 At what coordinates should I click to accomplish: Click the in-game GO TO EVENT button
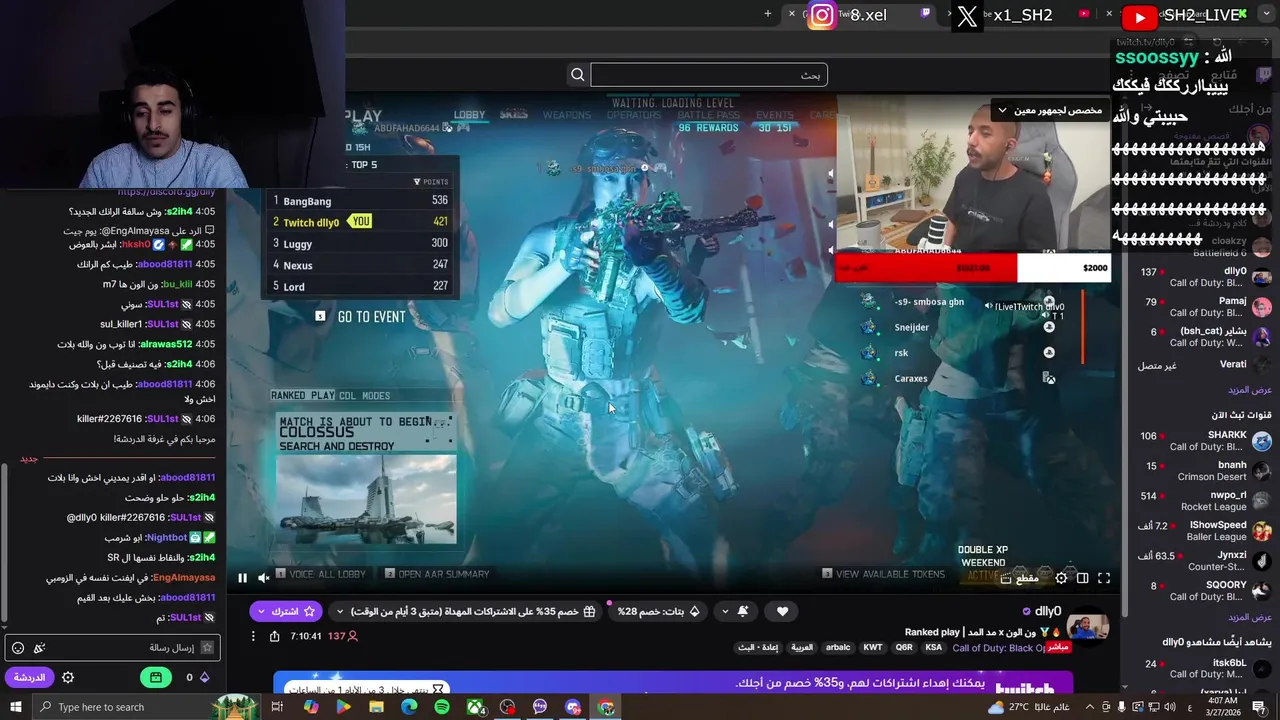[371, 317]
